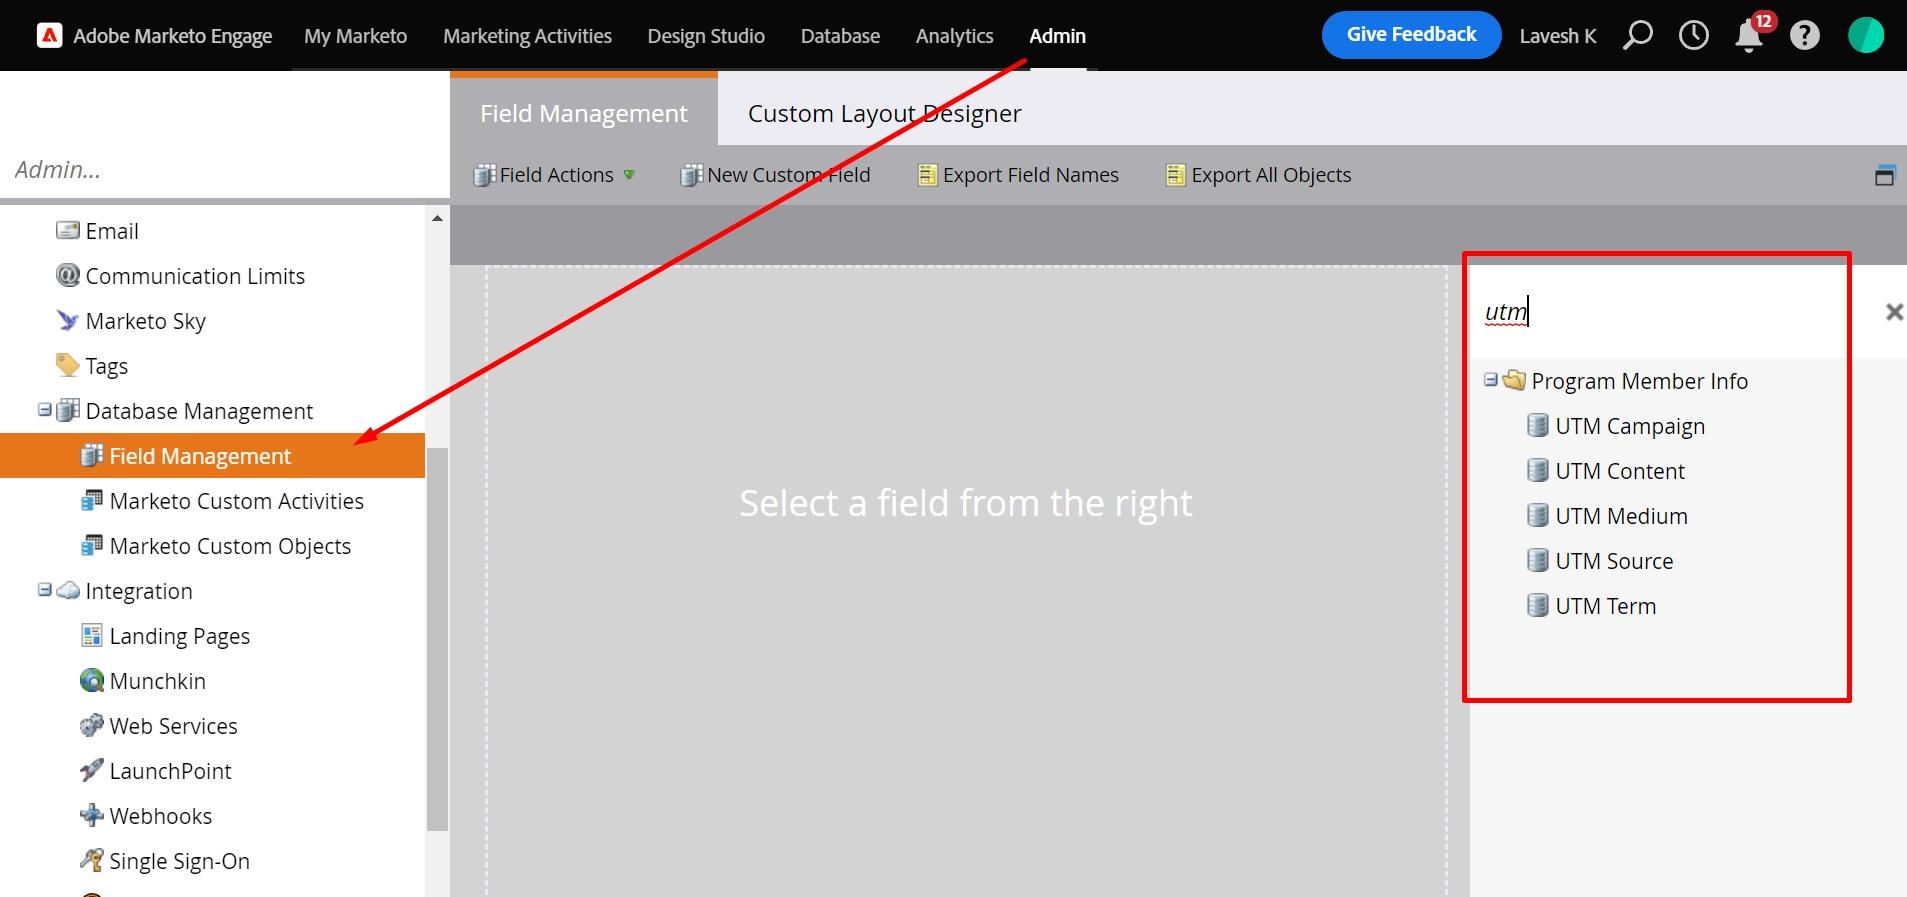
Task: Click the LaunchPoint rocket icon
Action: click(x=92, y=770)
